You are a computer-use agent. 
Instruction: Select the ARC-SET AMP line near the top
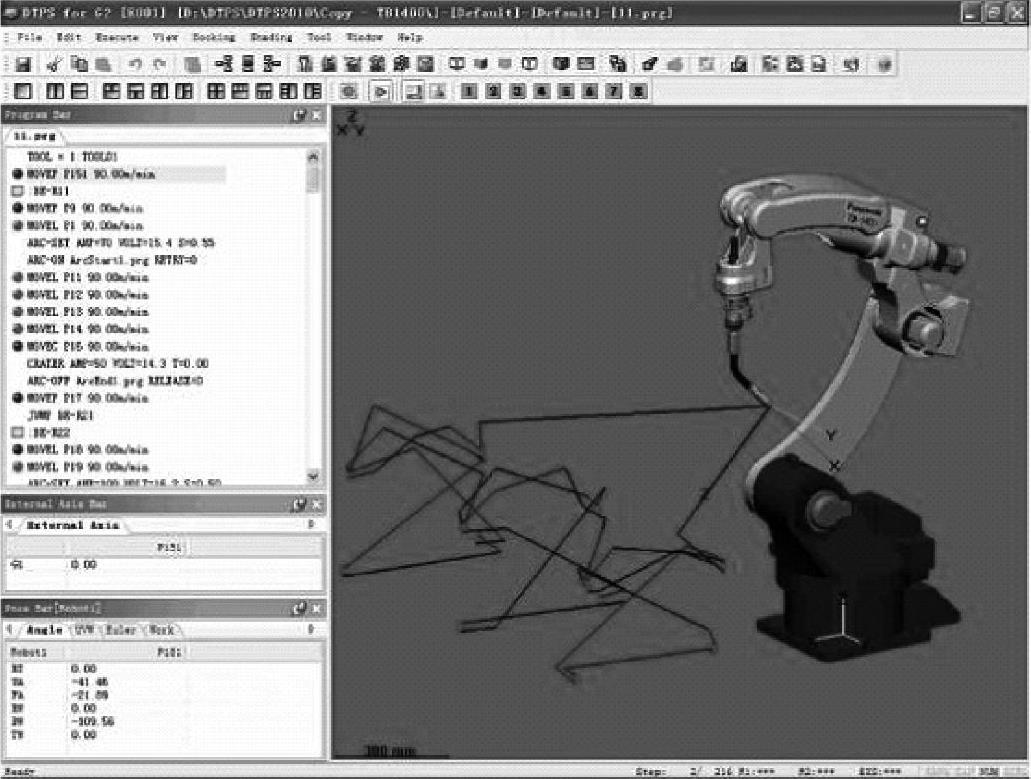pos(120,243)
